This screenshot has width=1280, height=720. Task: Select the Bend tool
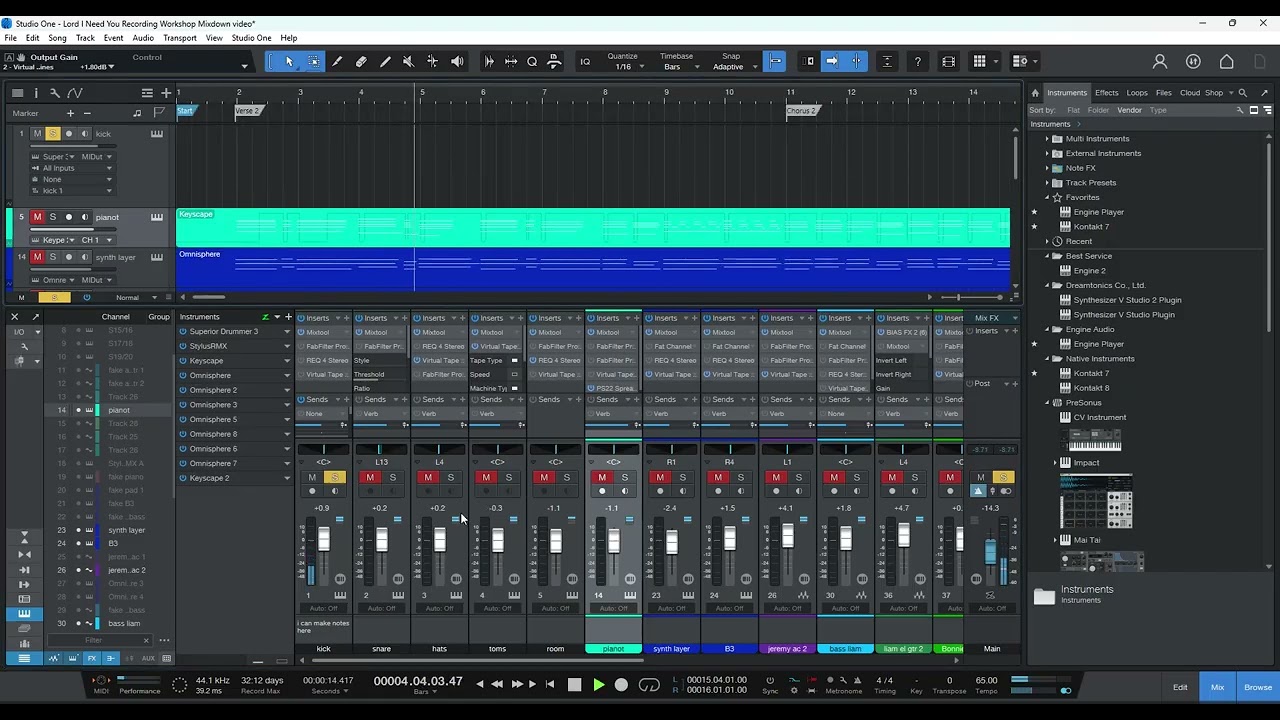(x=432, y=62)
